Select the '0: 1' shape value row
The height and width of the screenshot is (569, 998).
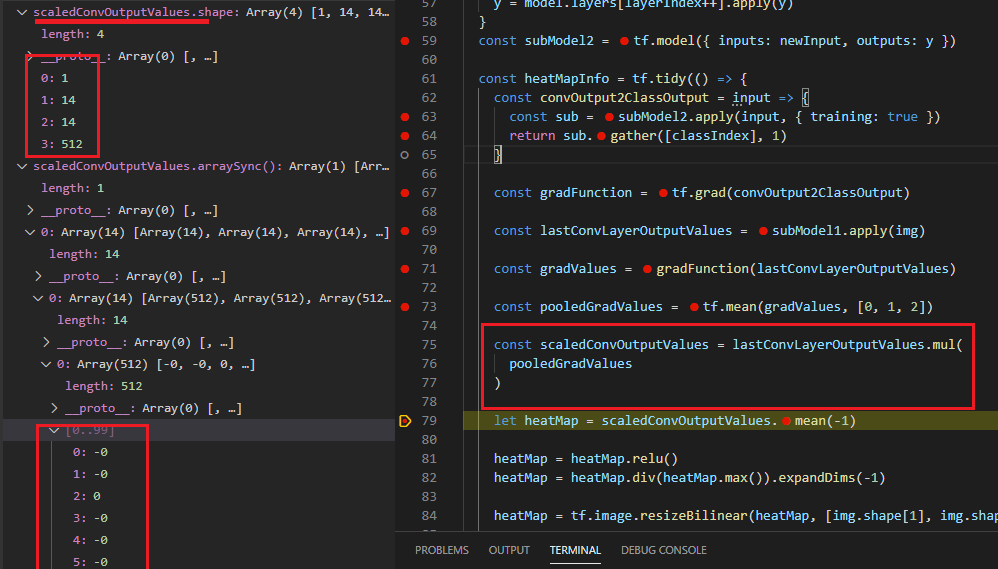pyautogui.click(x=199, y=78)
